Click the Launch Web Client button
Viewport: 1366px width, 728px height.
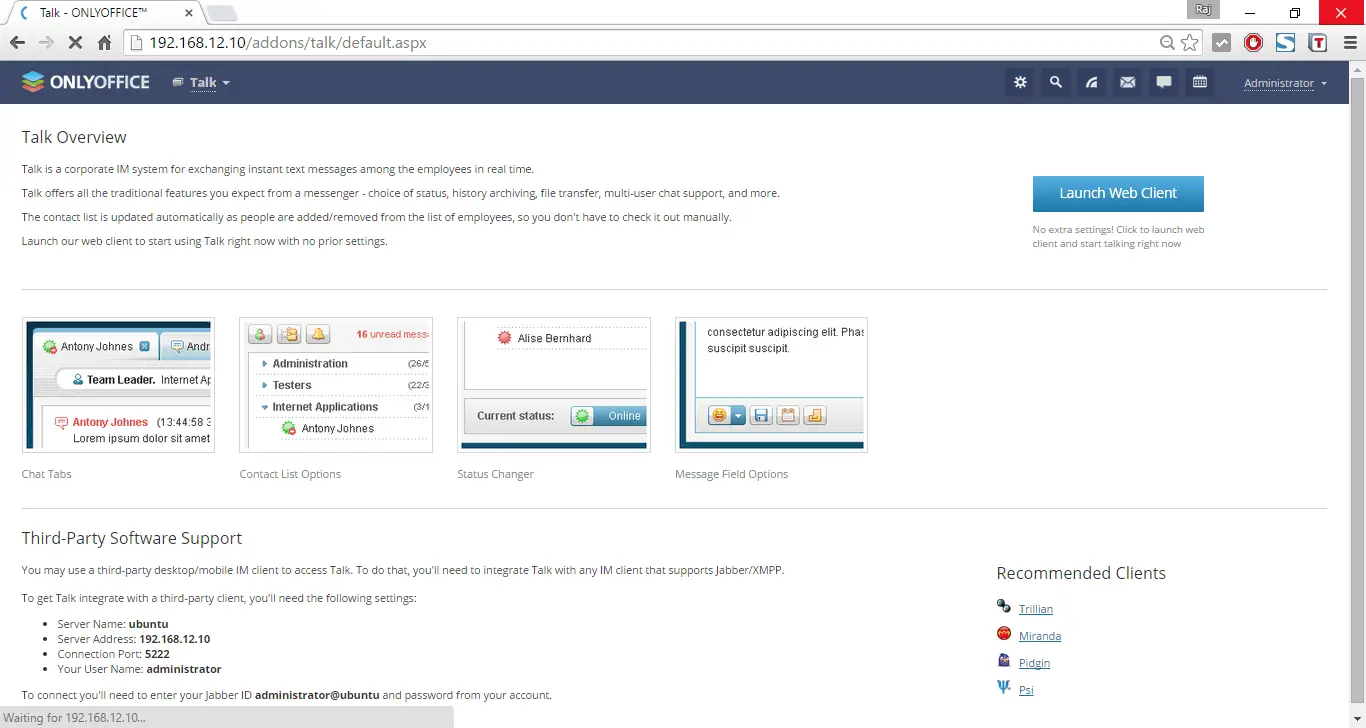[1118, 194]
